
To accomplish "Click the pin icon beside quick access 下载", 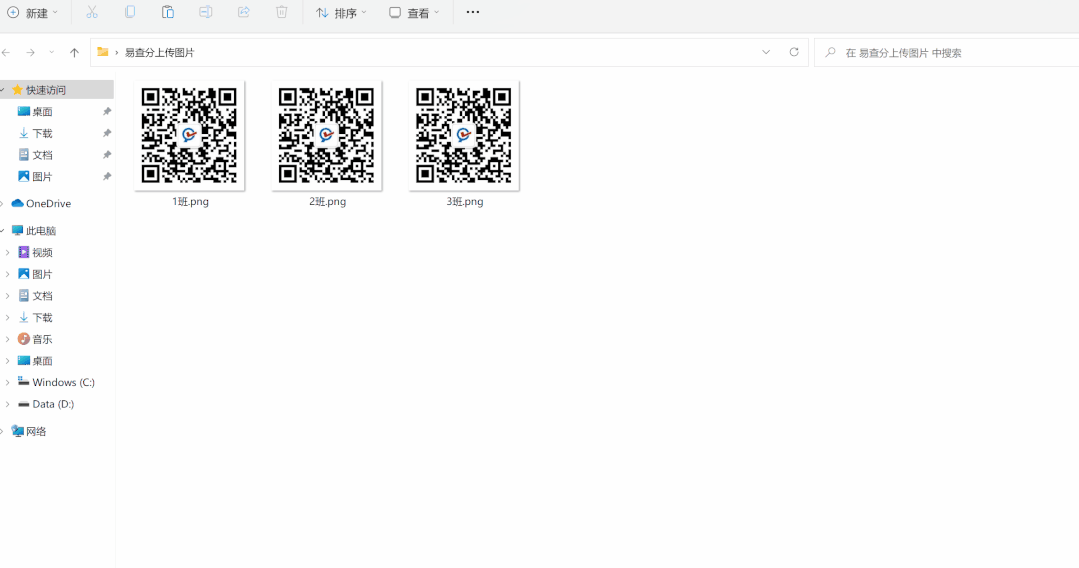I will [x=107, y=134].
